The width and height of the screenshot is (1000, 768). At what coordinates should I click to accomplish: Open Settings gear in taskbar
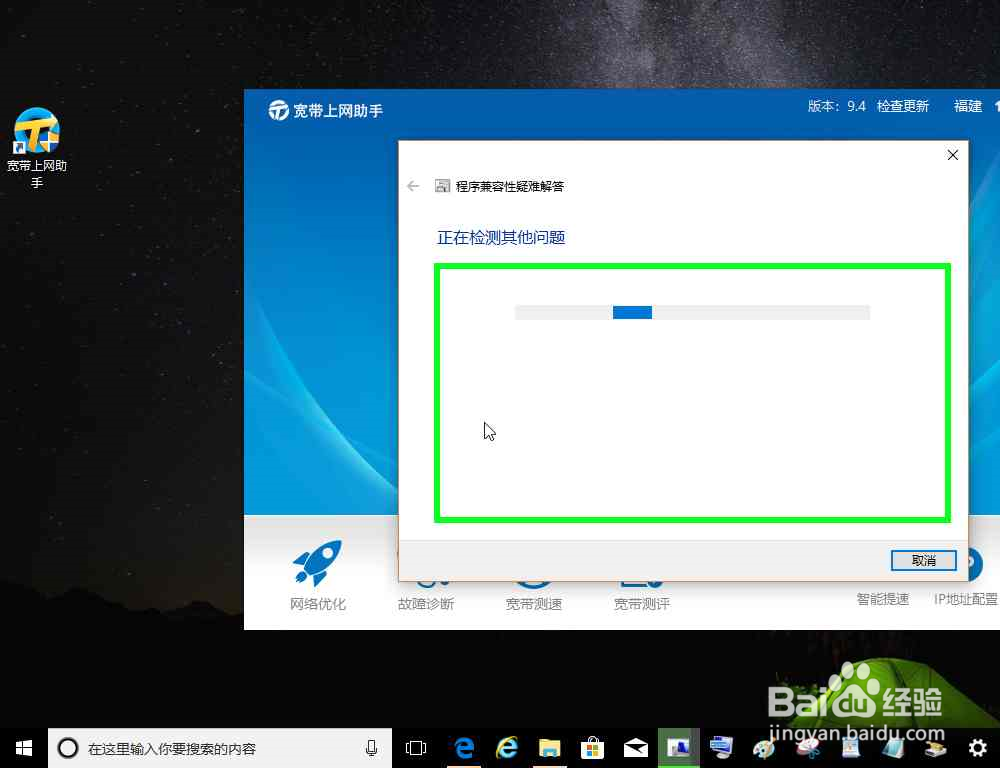coord(977,748)
